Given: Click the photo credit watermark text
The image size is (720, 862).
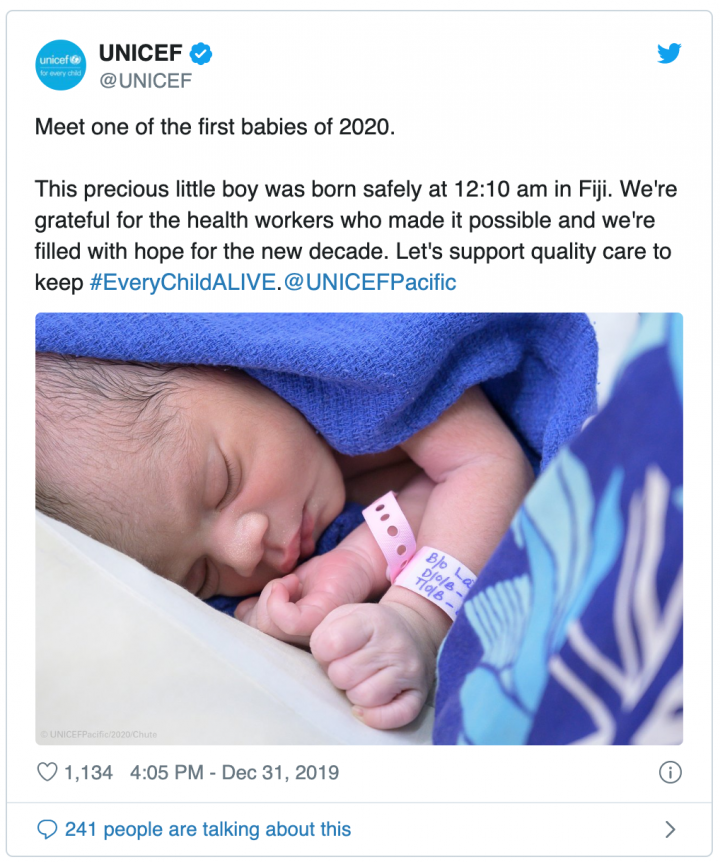Looking at the screenshot, I should 98,734.
